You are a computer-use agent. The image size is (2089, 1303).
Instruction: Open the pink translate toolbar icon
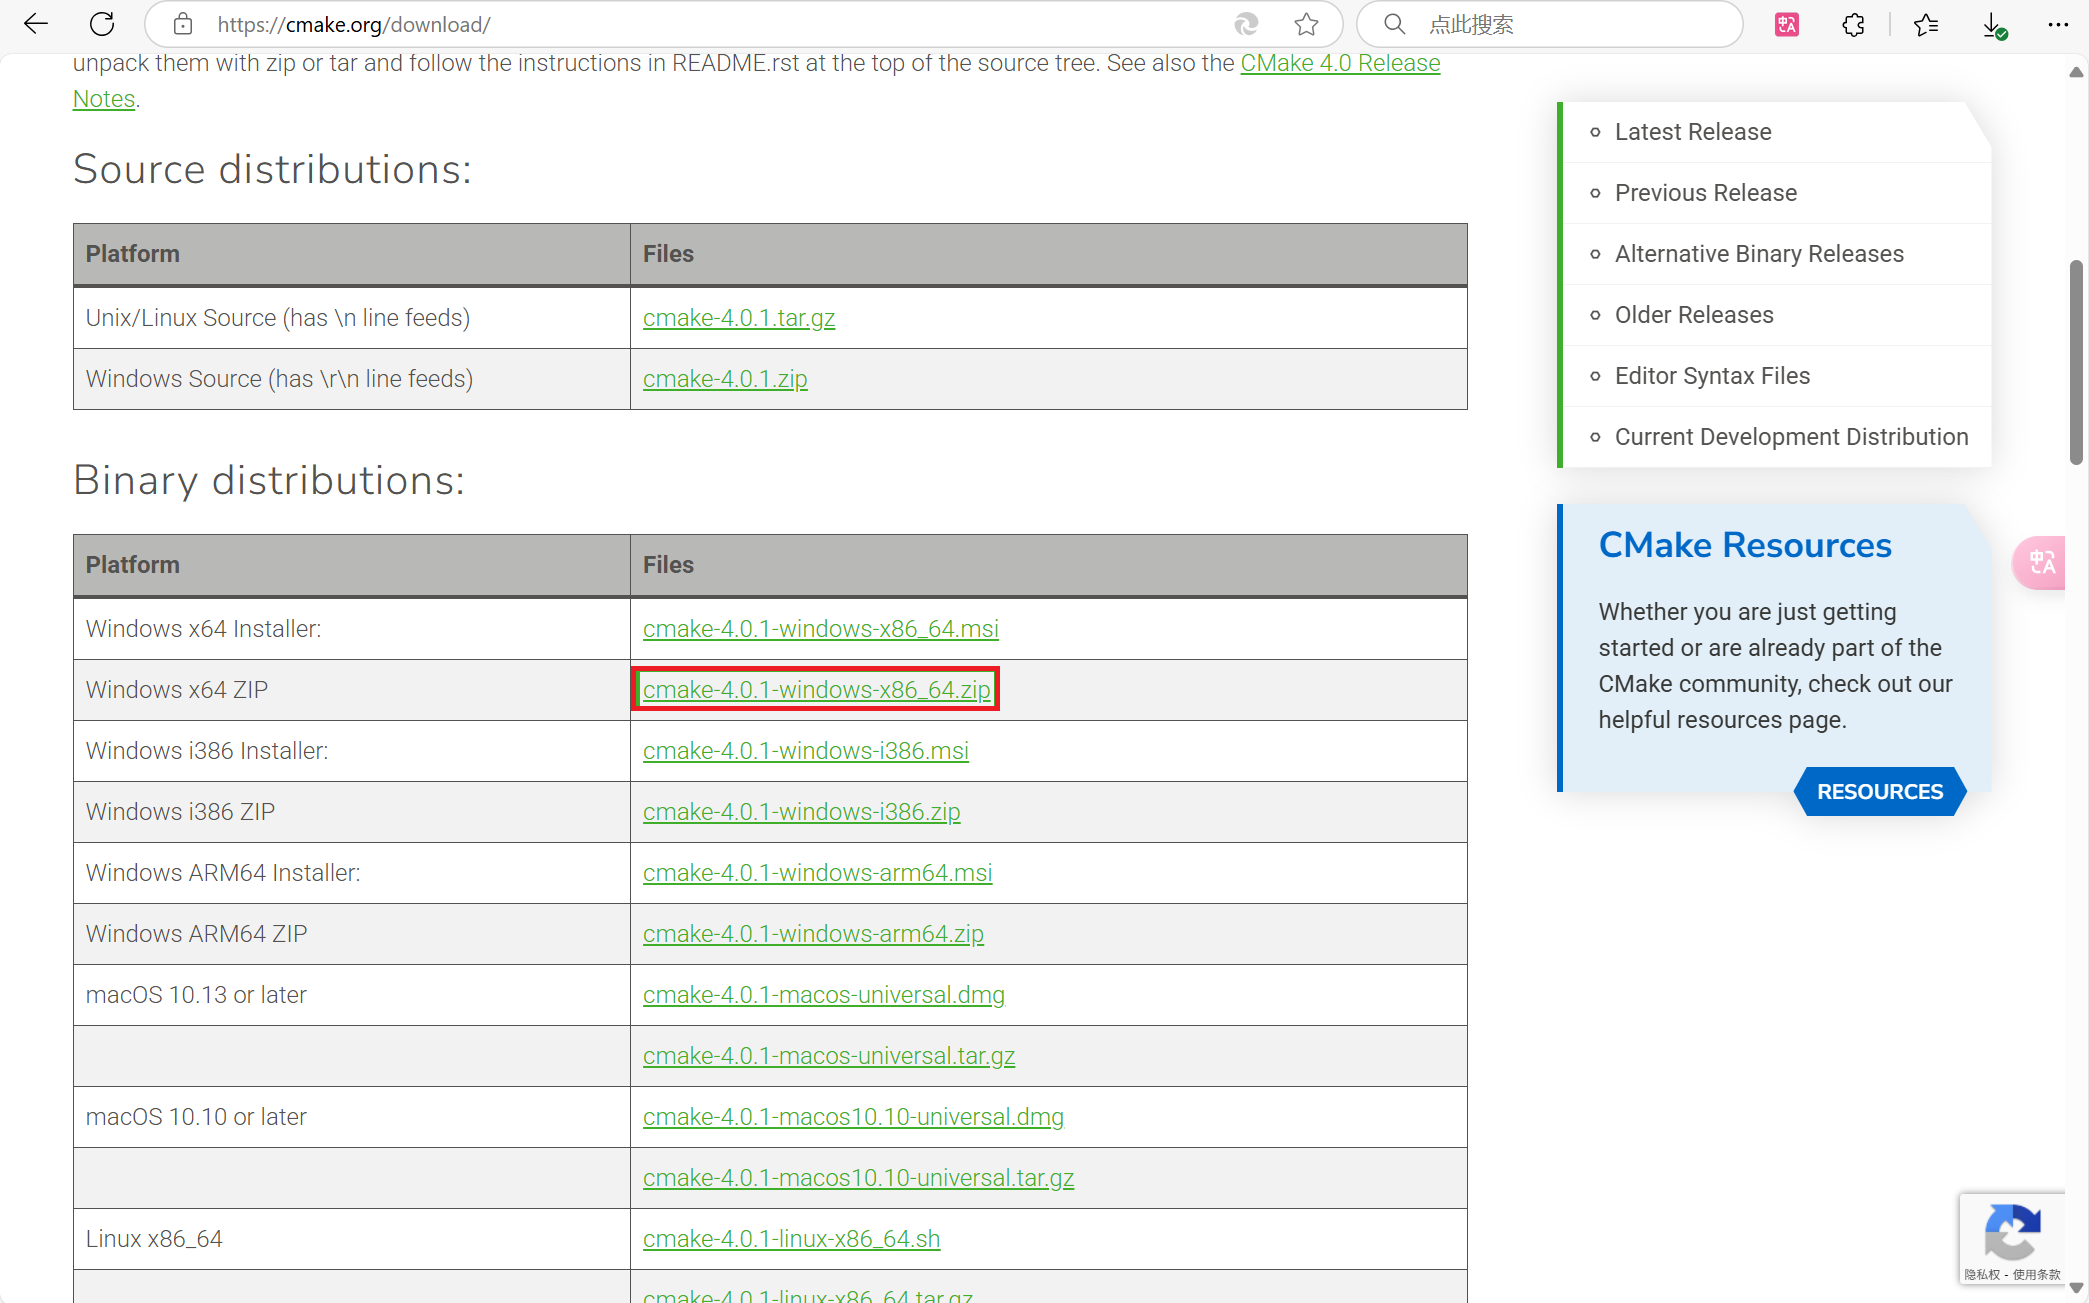coord(1787,24)
